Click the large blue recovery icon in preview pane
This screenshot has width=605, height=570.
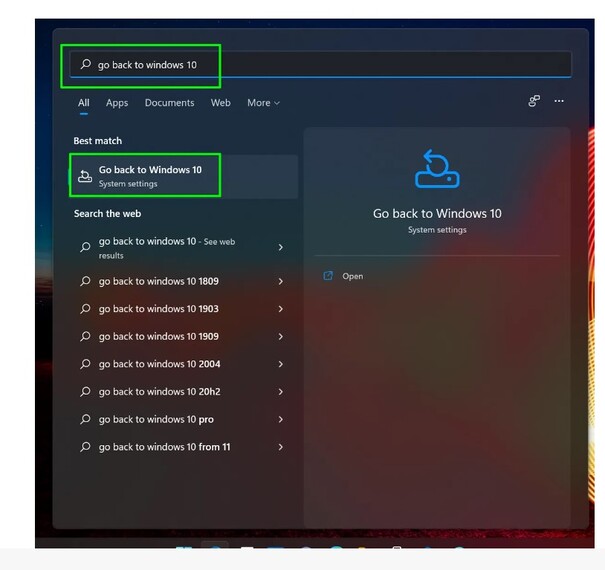coord(437,169)
